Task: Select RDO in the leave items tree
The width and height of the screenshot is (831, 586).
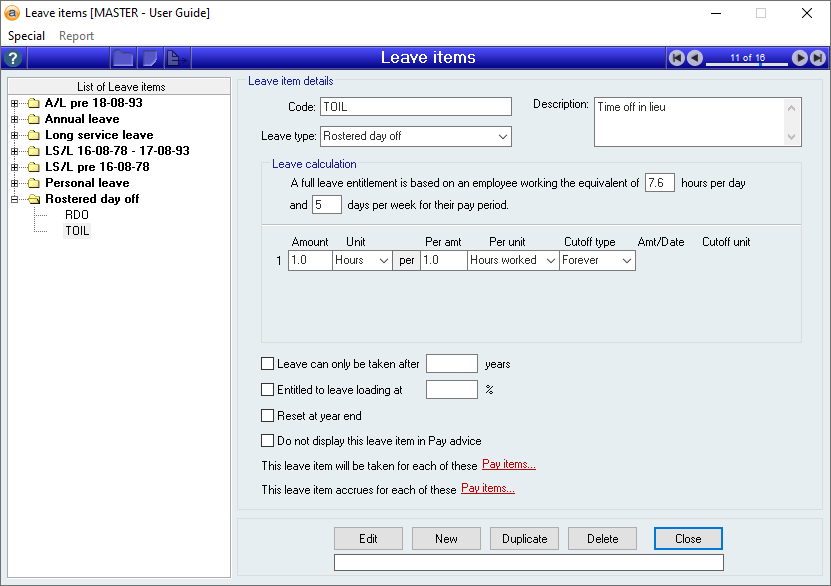Action: [x=76, y=215]
